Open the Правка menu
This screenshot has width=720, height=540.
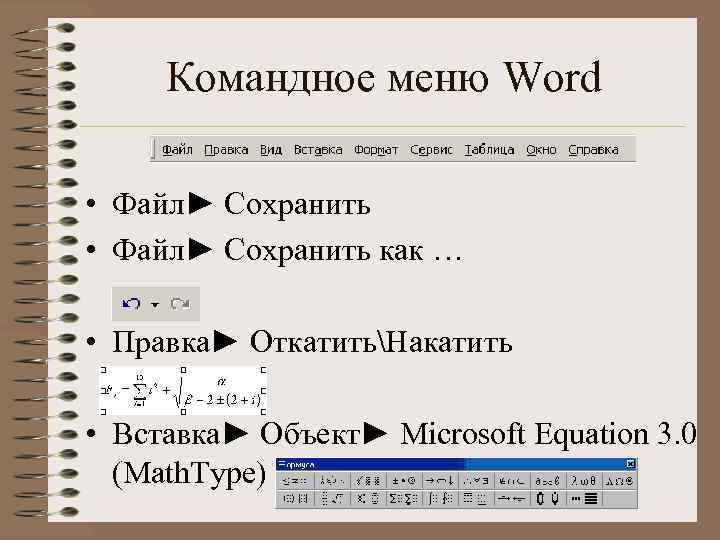tap(226, 150)
